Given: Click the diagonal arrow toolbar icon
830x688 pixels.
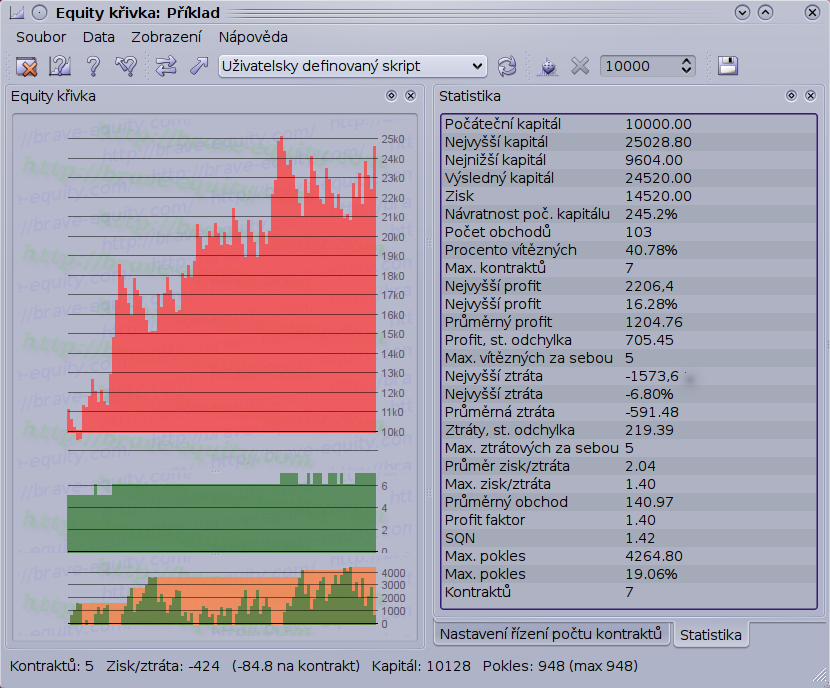Looking at the screenshot, I should pyautogui.click(x=197, y=66).
